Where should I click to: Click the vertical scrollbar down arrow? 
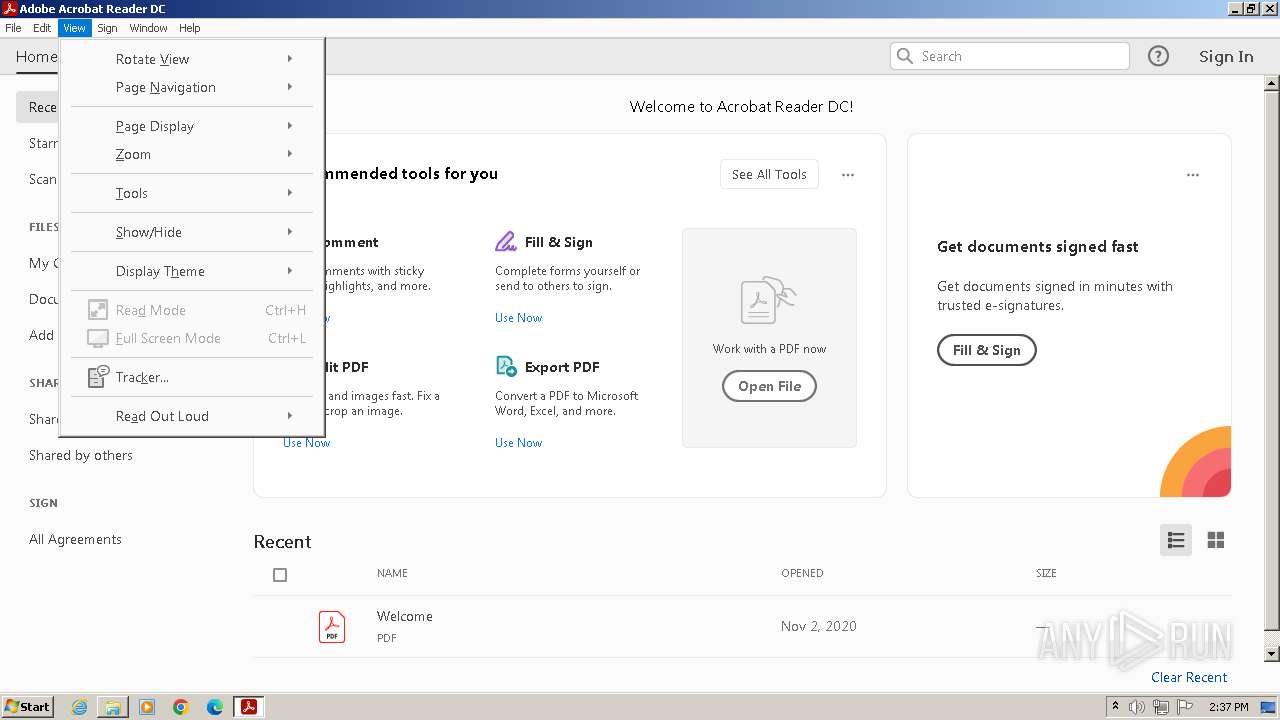tap(1272, 654)
